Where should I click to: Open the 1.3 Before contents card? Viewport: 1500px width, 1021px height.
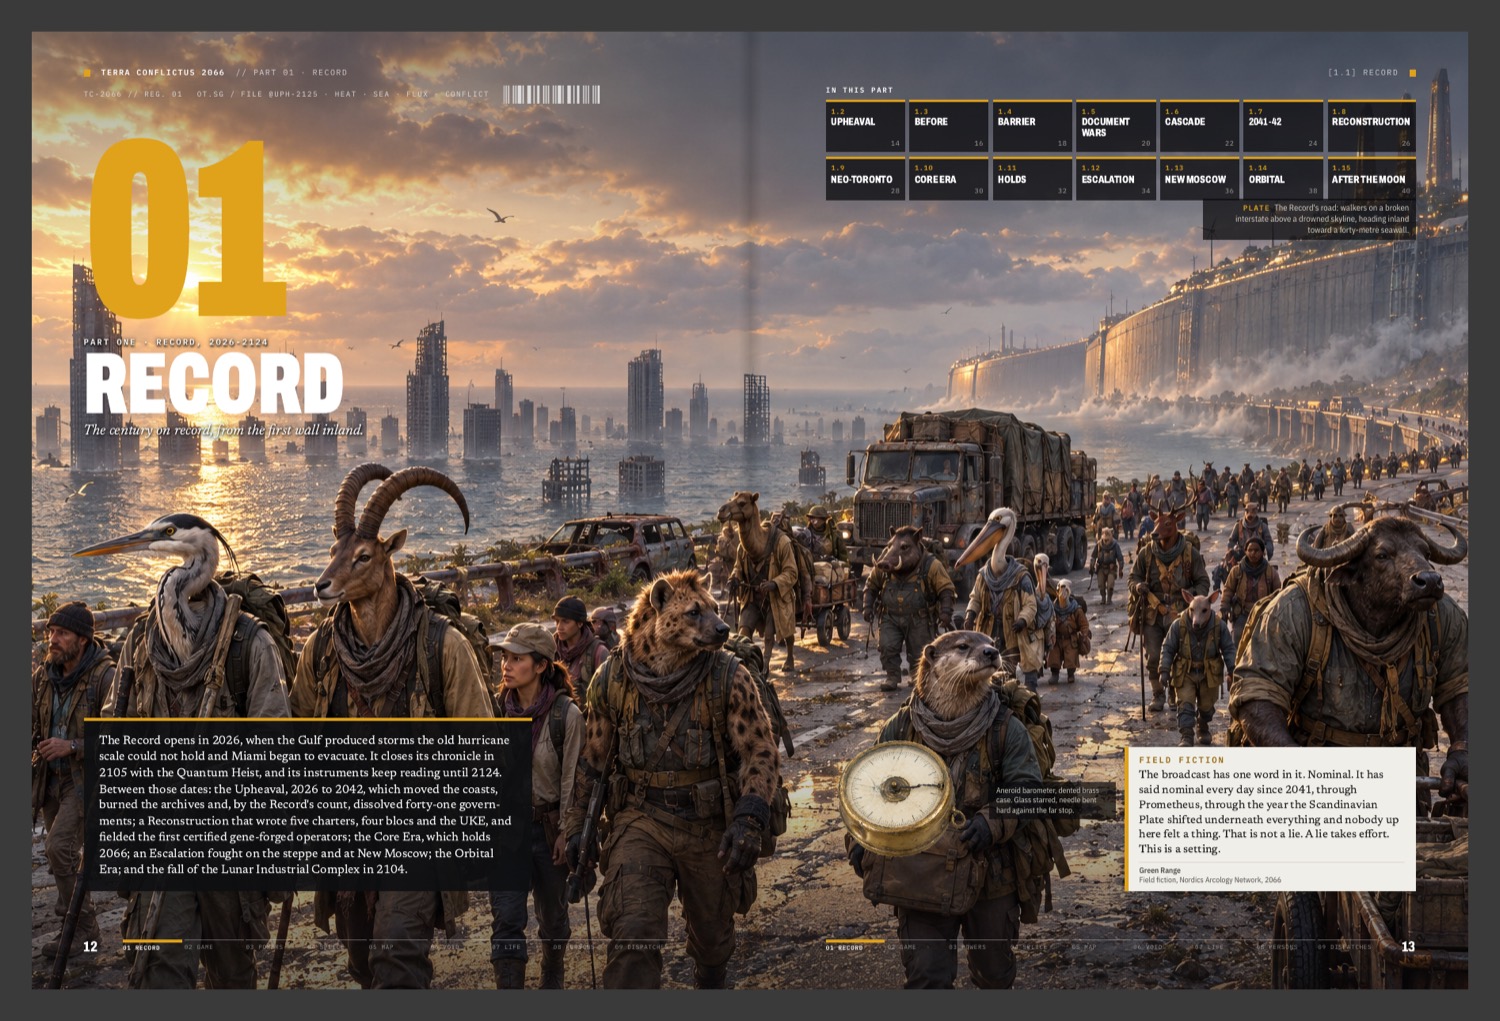(949, 125)
